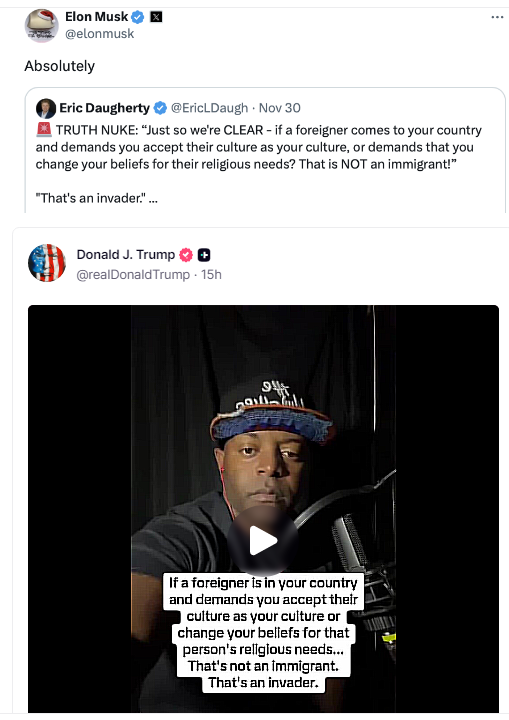Open the @EricLDaugh handle link
Viewport: 509px width, 720px height.
point(209,108)
